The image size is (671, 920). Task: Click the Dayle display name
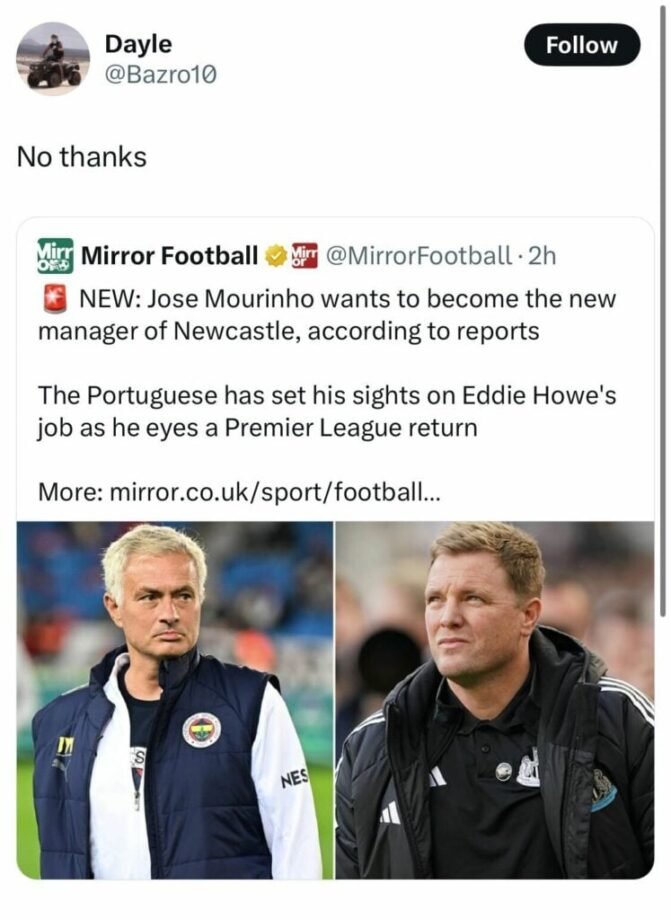tap(138, 45)
